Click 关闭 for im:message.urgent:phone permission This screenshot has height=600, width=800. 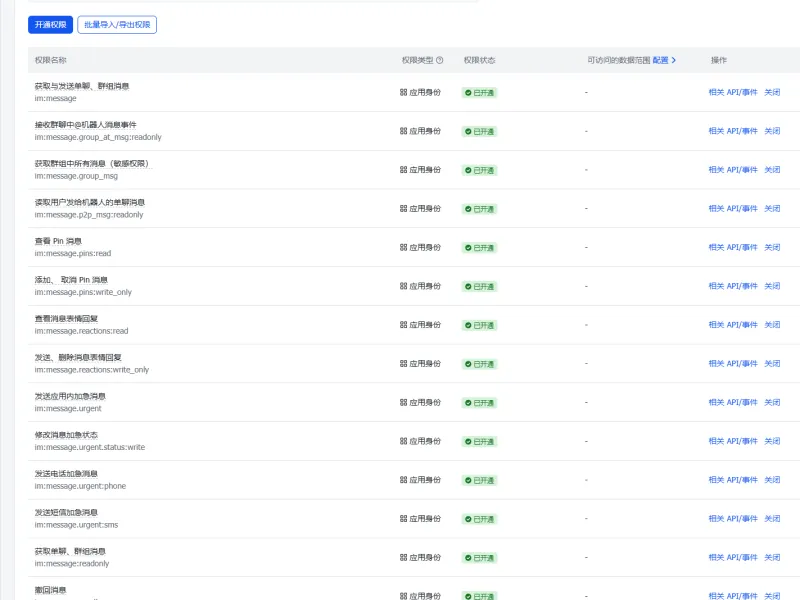[x=772, y=480]
